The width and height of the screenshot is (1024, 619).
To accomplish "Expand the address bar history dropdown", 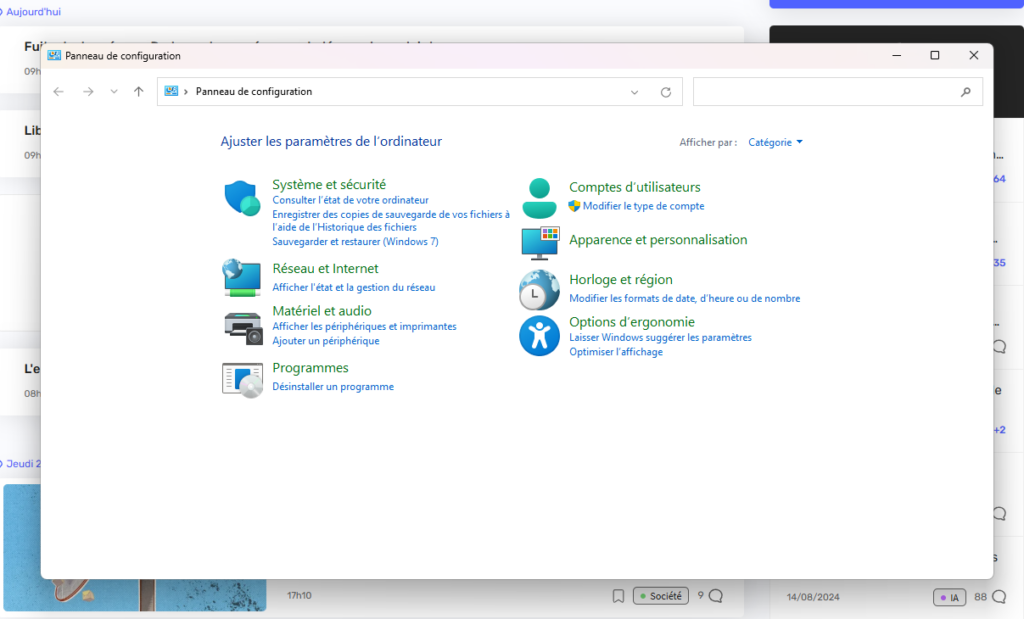I will (634, 92).
